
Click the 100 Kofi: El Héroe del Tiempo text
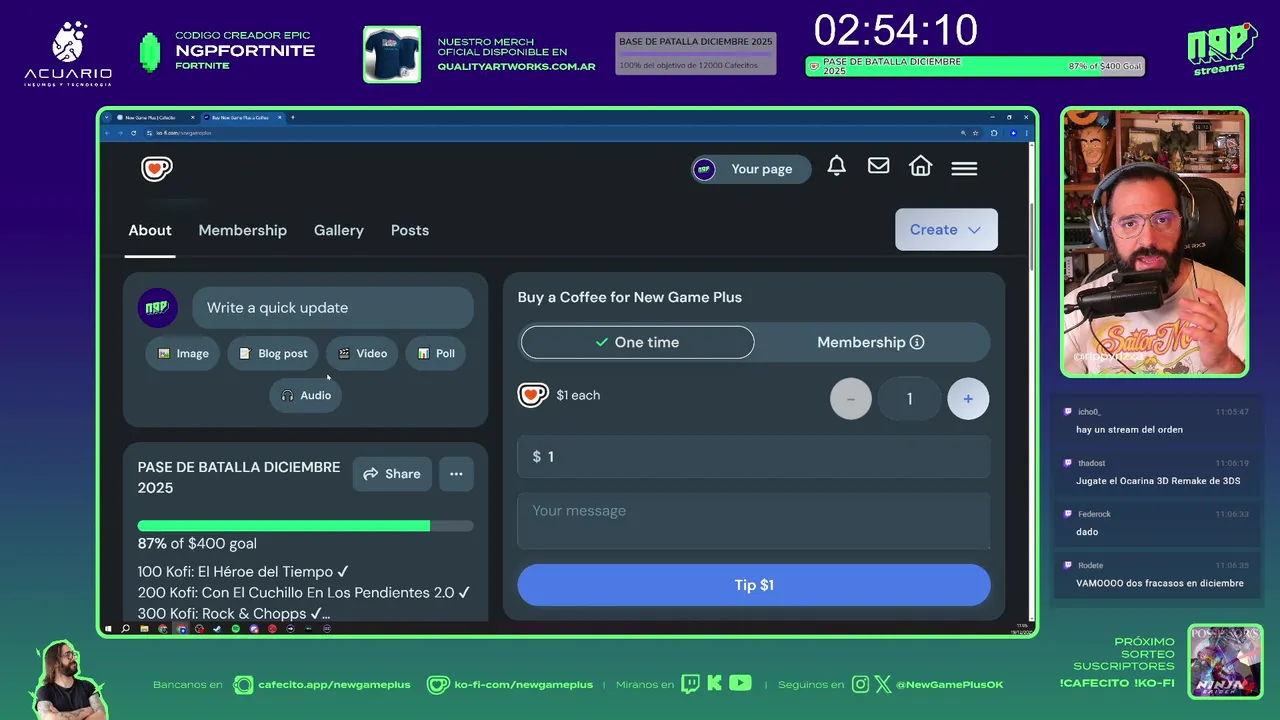(243, 572)
